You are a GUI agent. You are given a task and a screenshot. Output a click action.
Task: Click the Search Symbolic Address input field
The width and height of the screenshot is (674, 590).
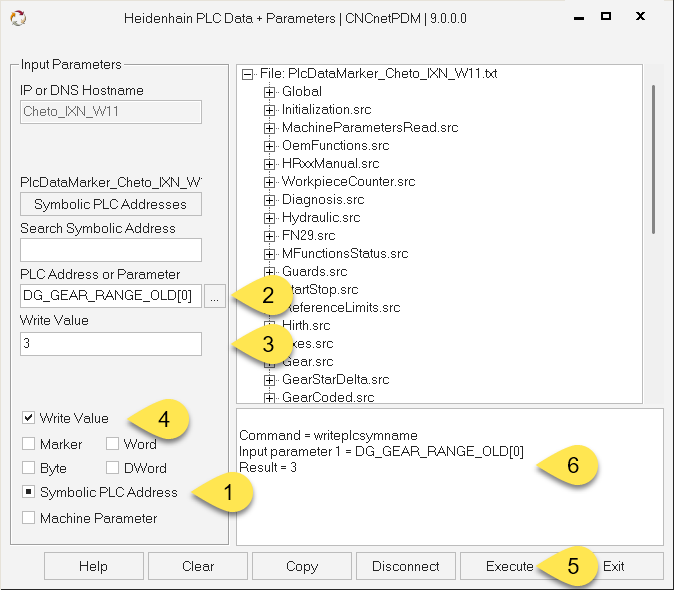tap(110, 250)
